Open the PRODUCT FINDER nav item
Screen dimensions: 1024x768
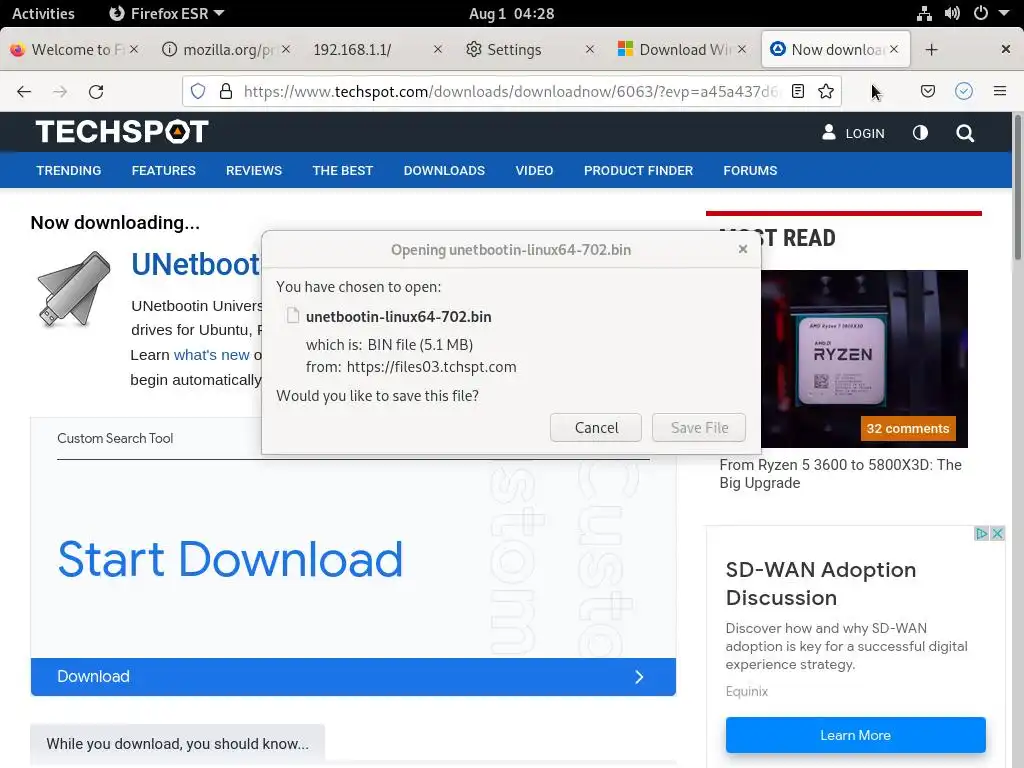click(x=638, y=170)
